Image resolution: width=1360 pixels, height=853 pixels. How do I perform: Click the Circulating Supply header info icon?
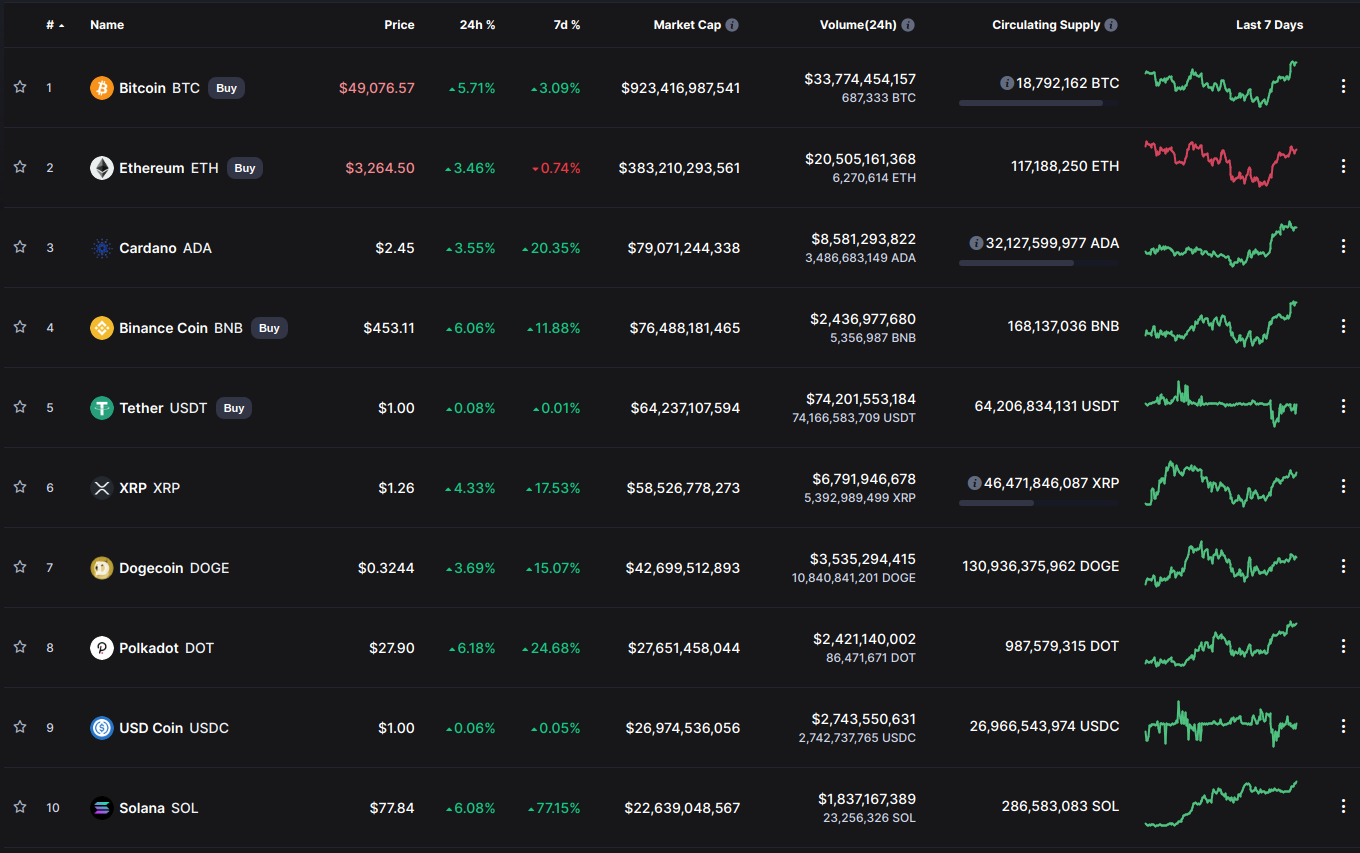click(1111, 25)
